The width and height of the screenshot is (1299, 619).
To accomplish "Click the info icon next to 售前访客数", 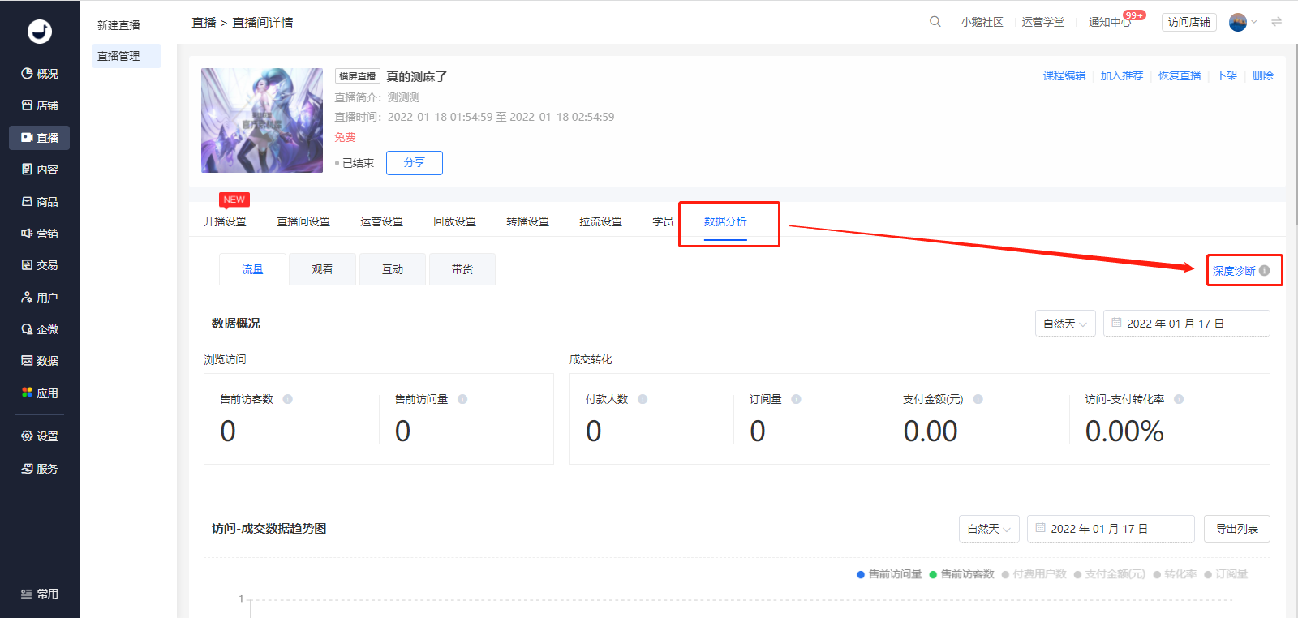I will [288, 399].
